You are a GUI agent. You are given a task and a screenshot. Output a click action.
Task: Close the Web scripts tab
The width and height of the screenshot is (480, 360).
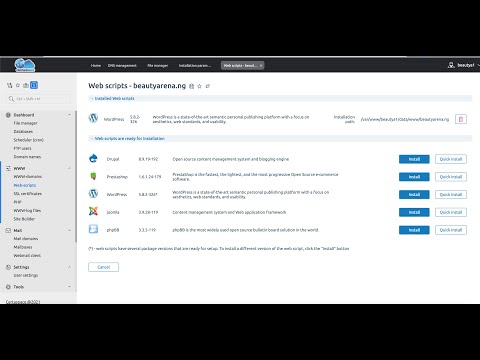(x=261, y=66)
